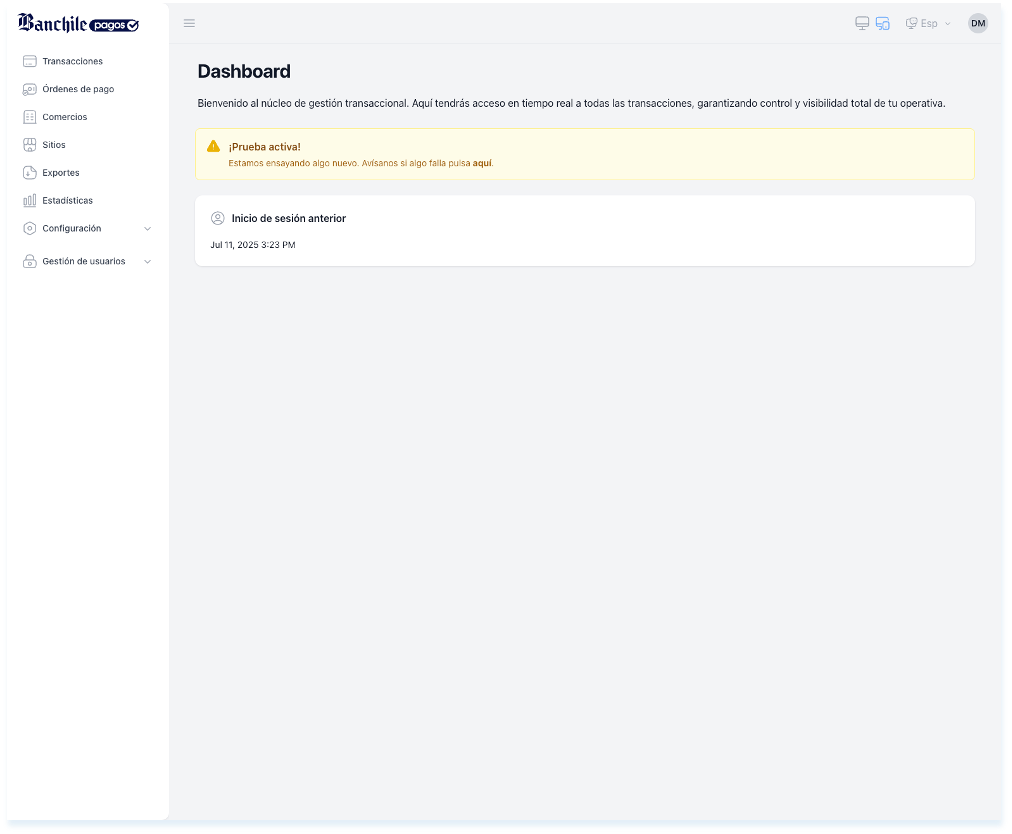Open the Sitios section
Screen dimensions: 1012x834
tap(54, 145)
